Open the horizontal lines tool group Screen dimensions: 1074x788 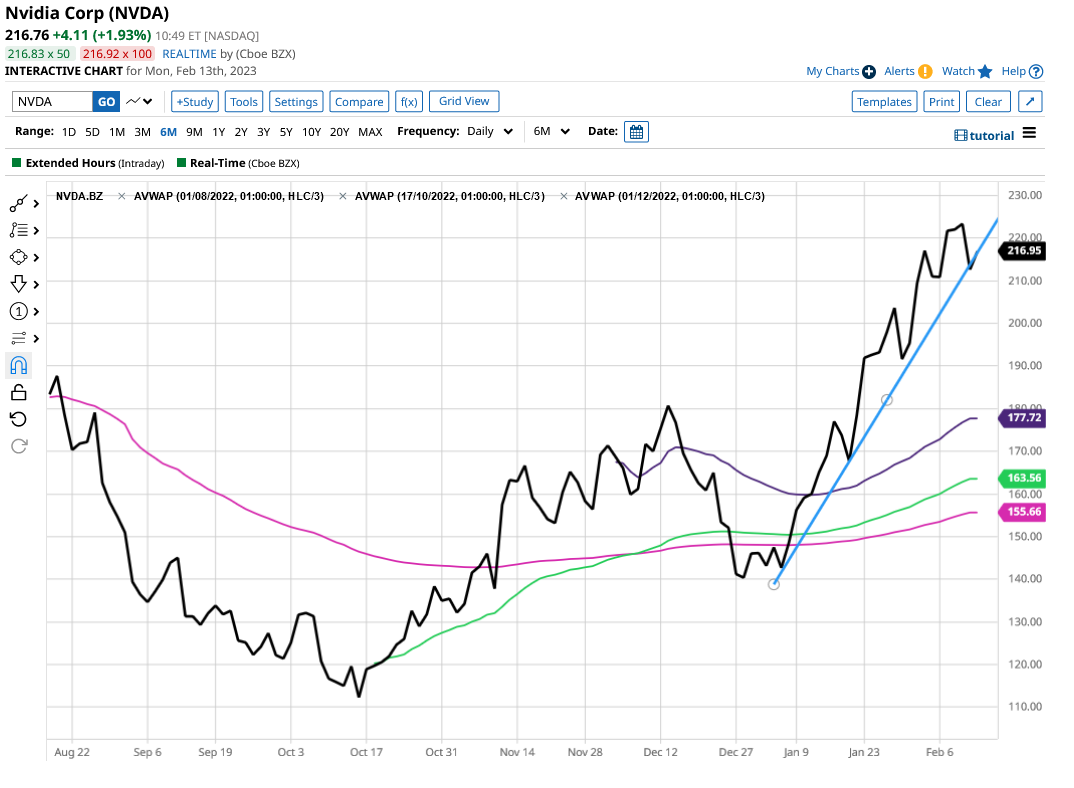(18, 338)
